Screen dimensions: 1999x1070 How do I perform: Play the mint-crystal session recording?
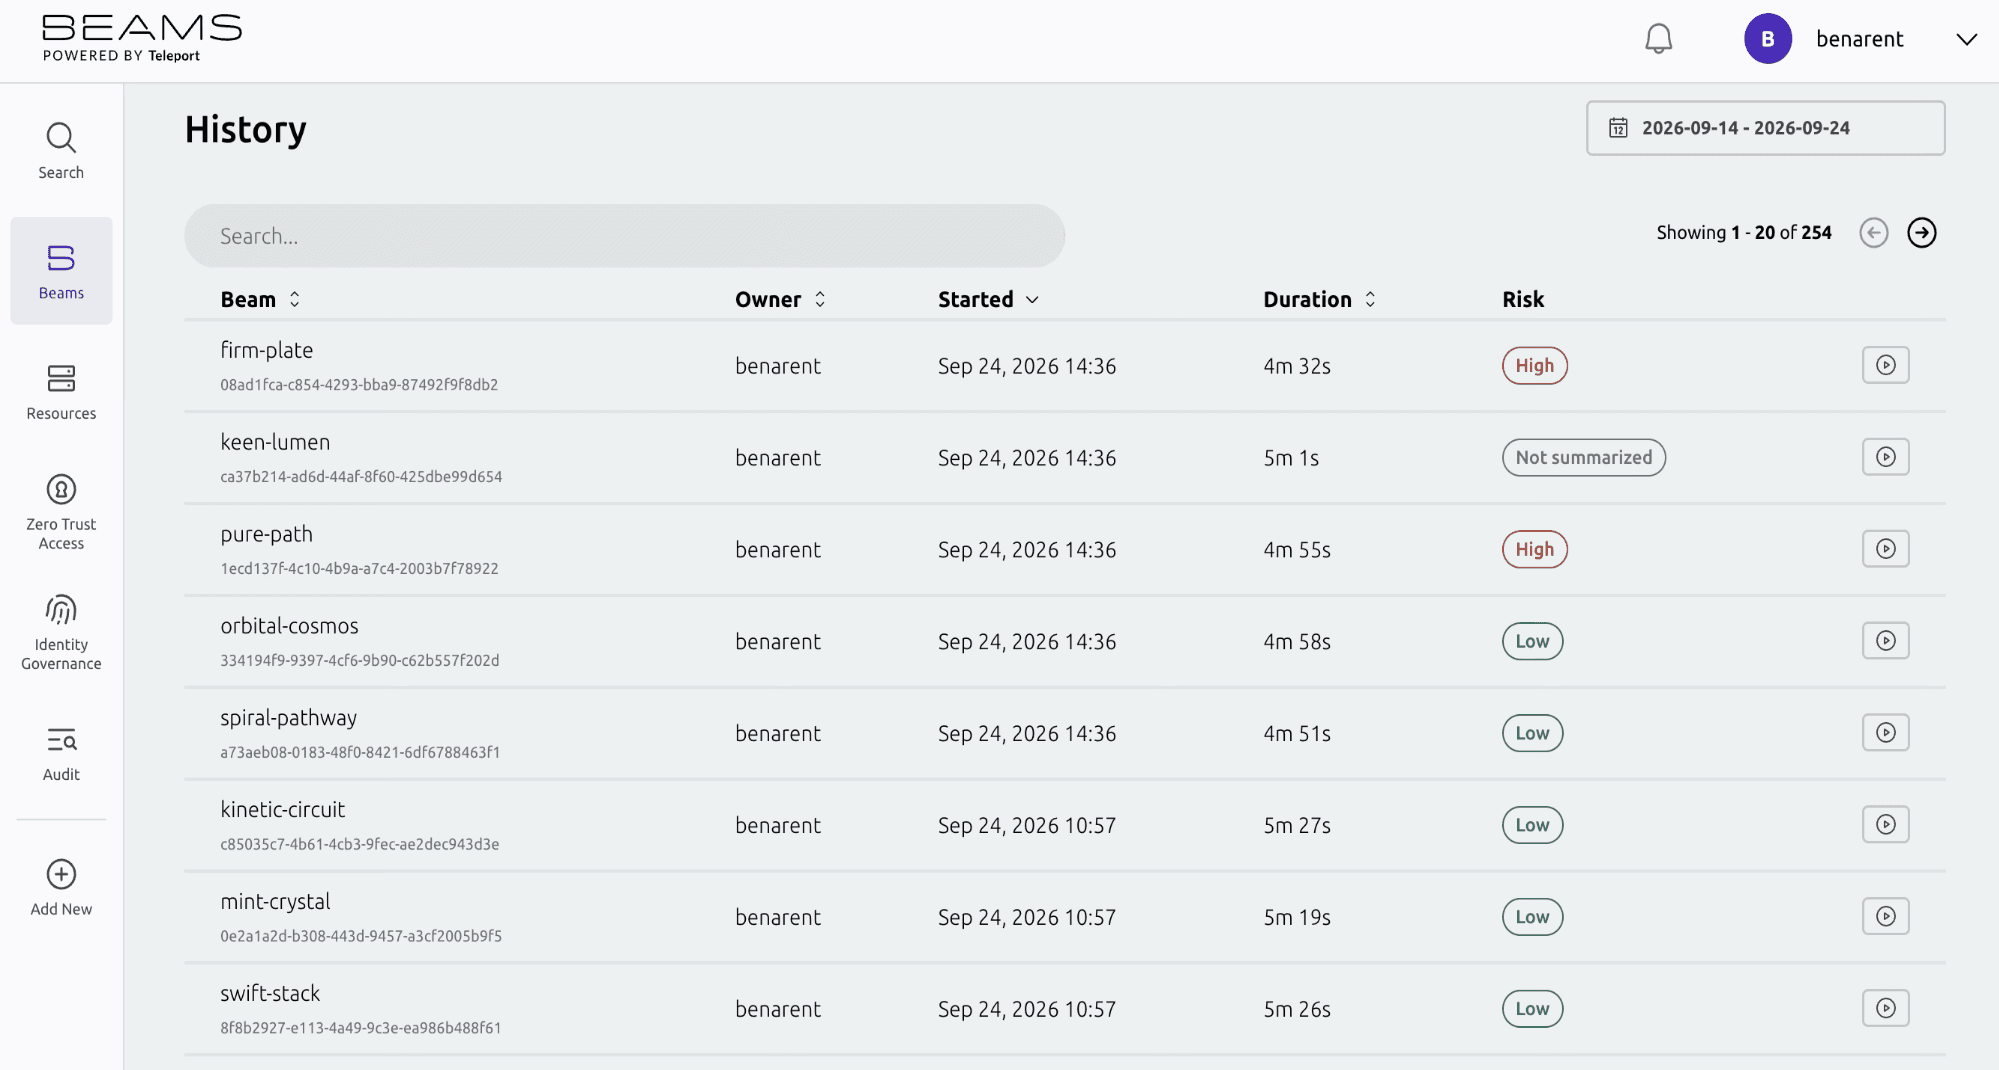(1885, 917)
